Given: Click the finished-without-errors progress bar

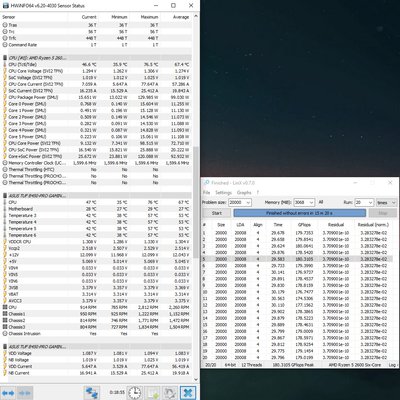Looking at the screenshot, I should pos(299,213).
